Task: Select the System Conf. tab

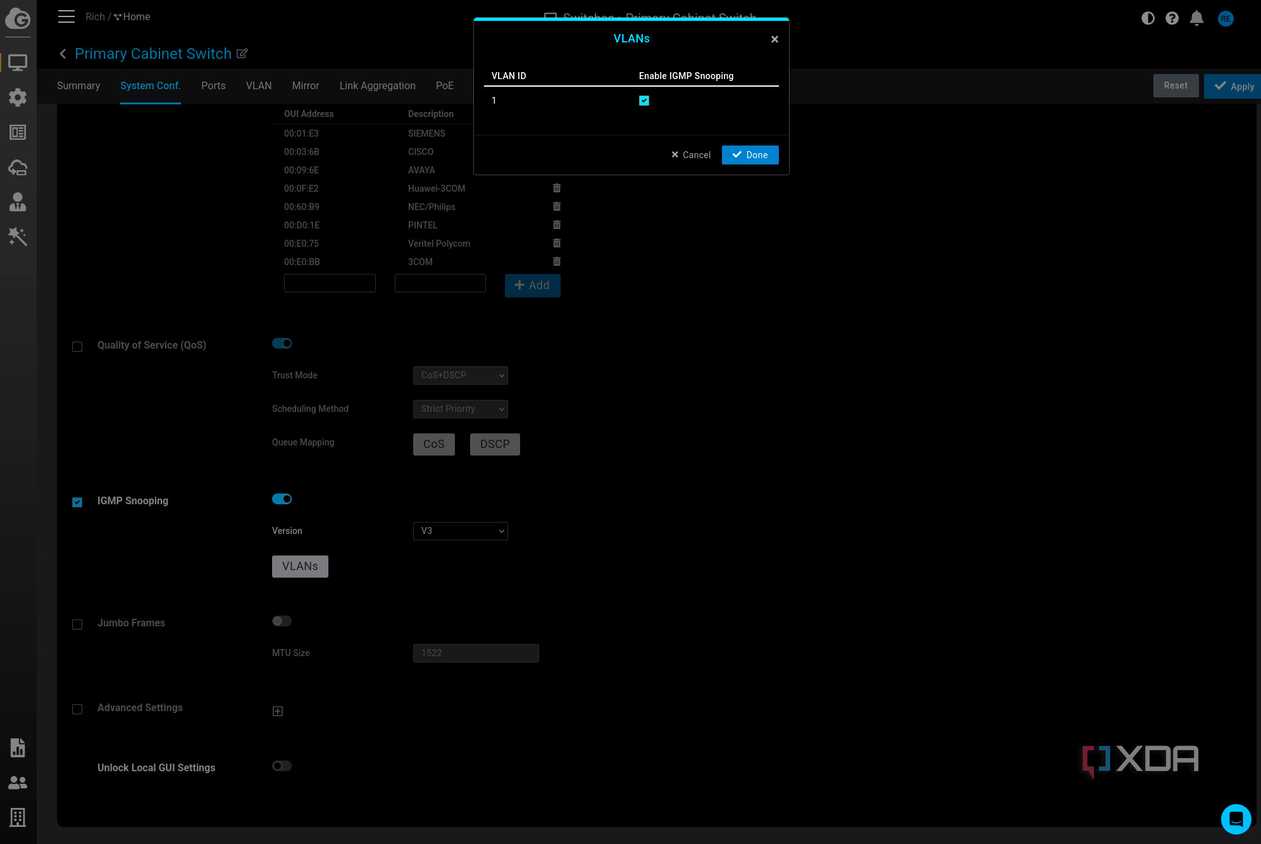Action: 150,86
